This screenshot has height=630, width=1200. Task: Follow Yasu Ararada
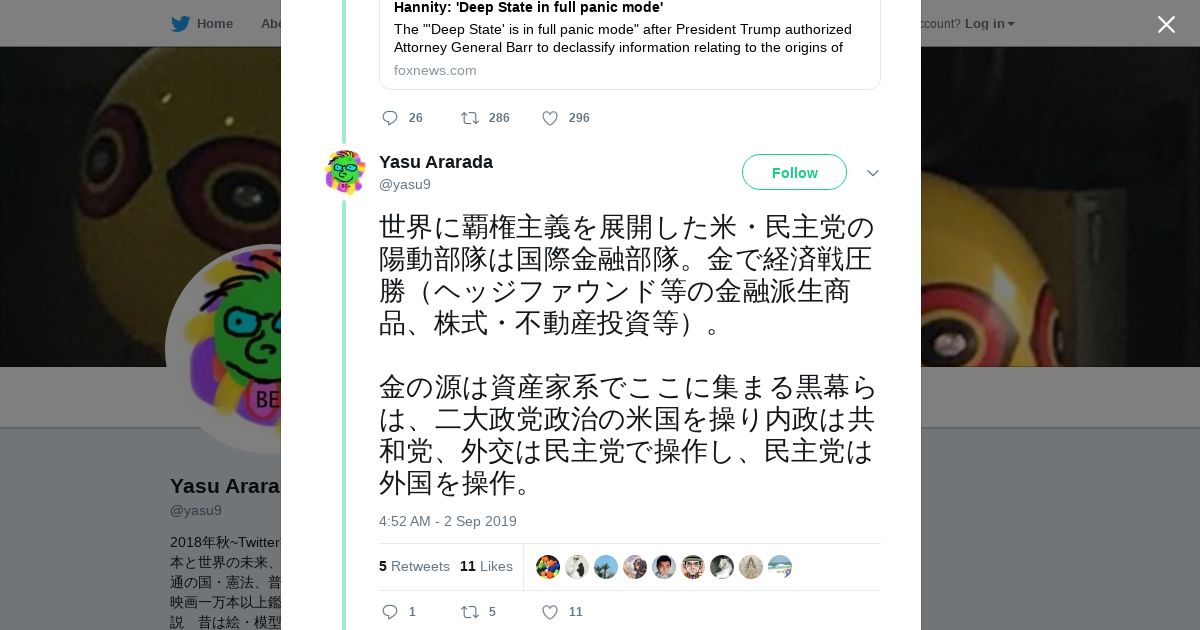click(794, 172)
